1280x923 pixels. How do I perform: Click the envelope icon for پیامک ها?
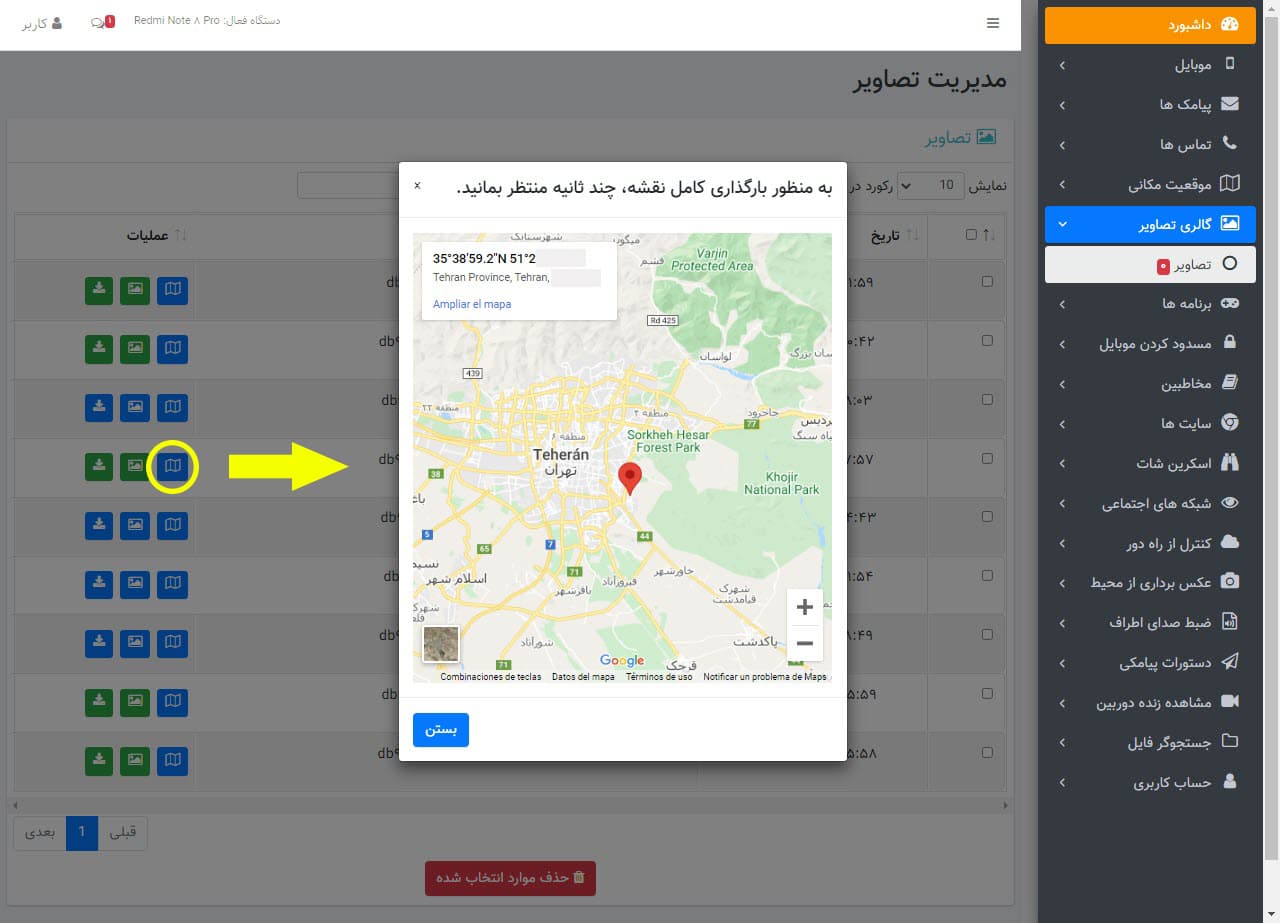tap(1230, 104)
